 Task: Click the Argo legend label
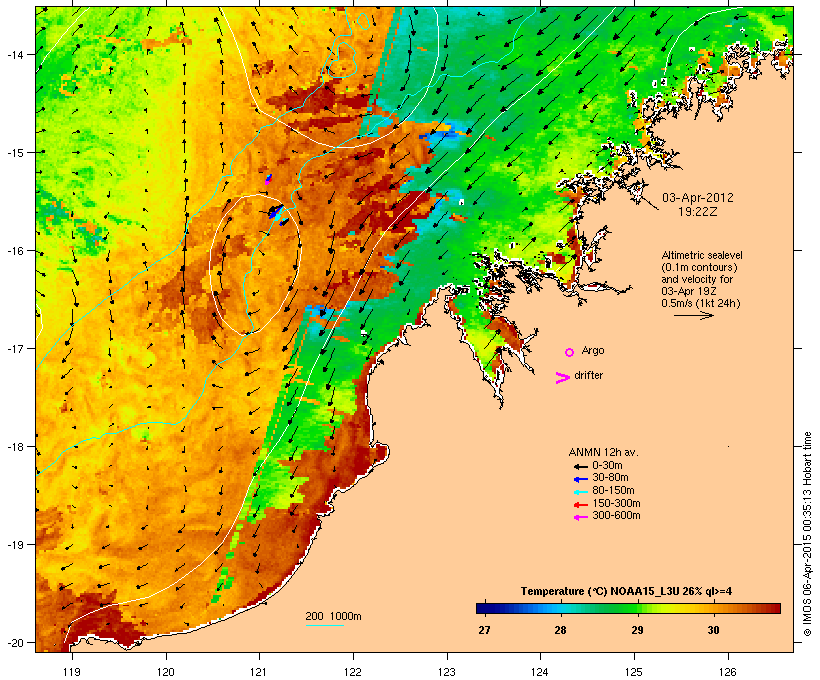tap(593, 350)
